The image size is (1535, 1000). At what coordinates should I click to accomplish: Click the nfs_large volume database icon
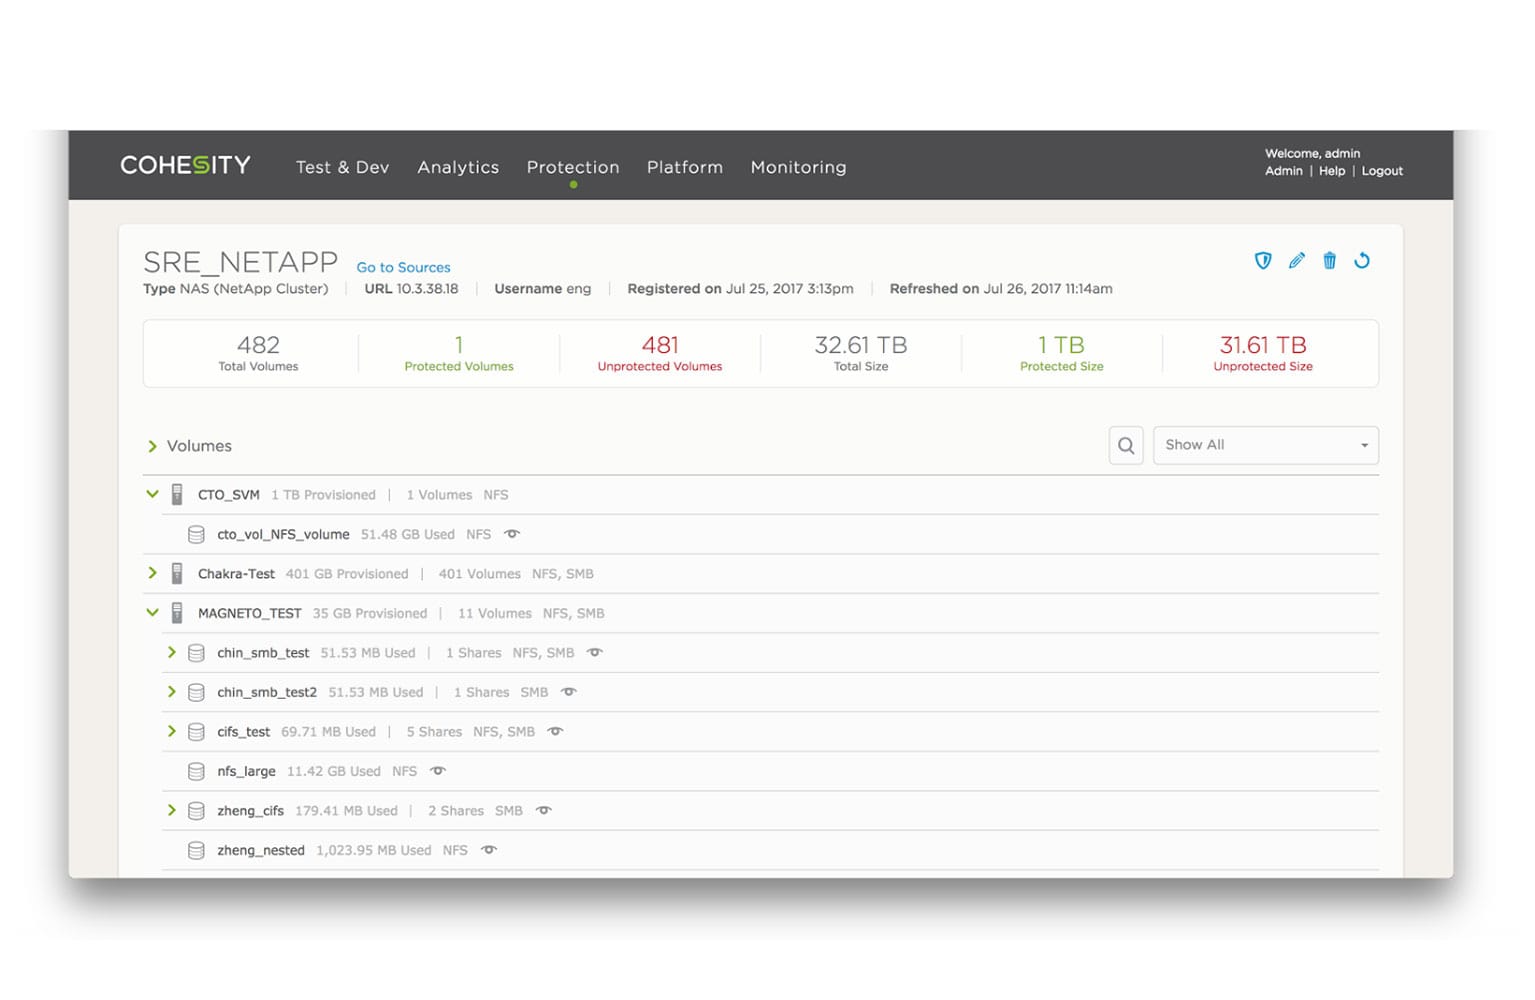point(197,771)
